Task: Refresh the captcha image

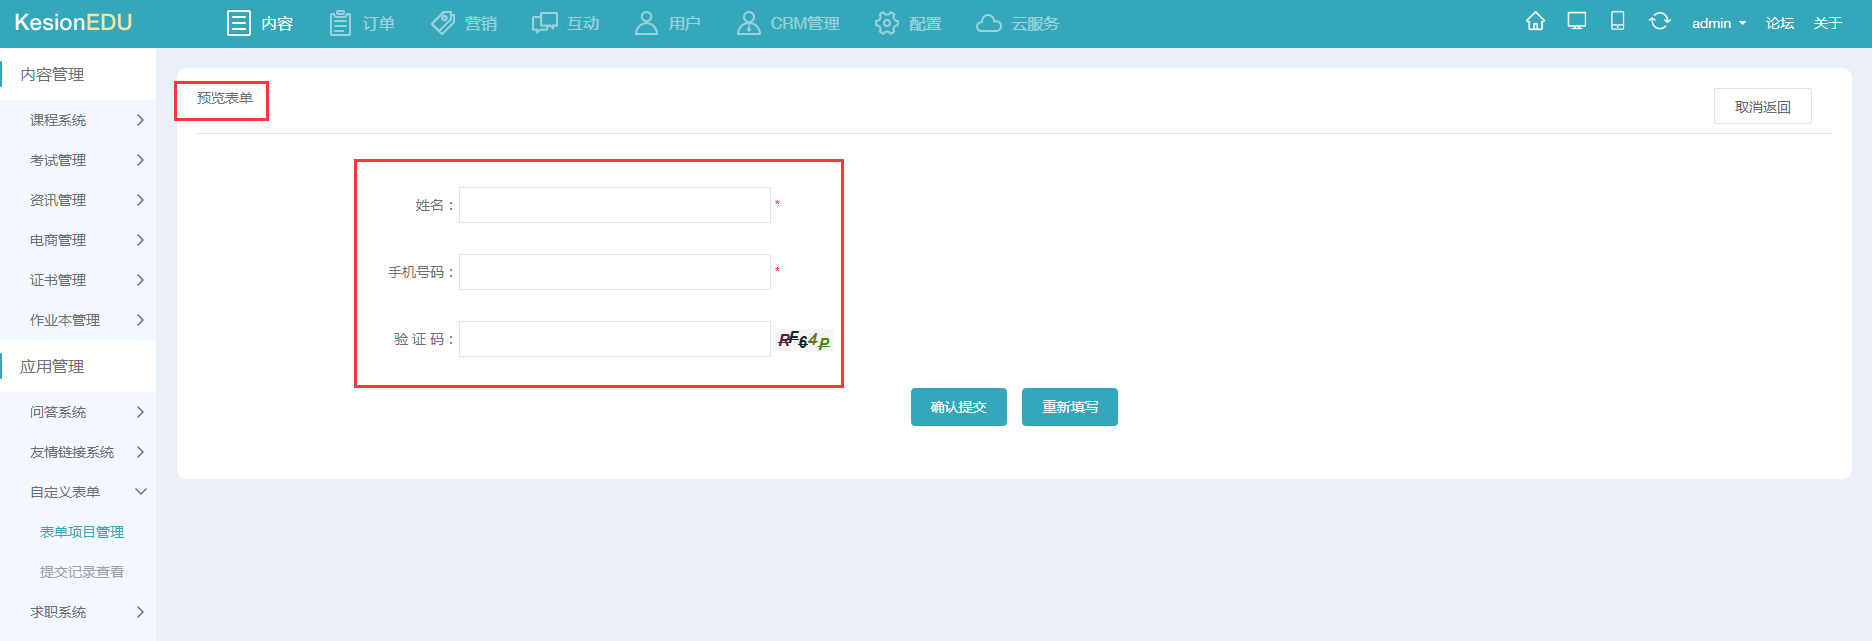Action: click(x=804, y=340)
